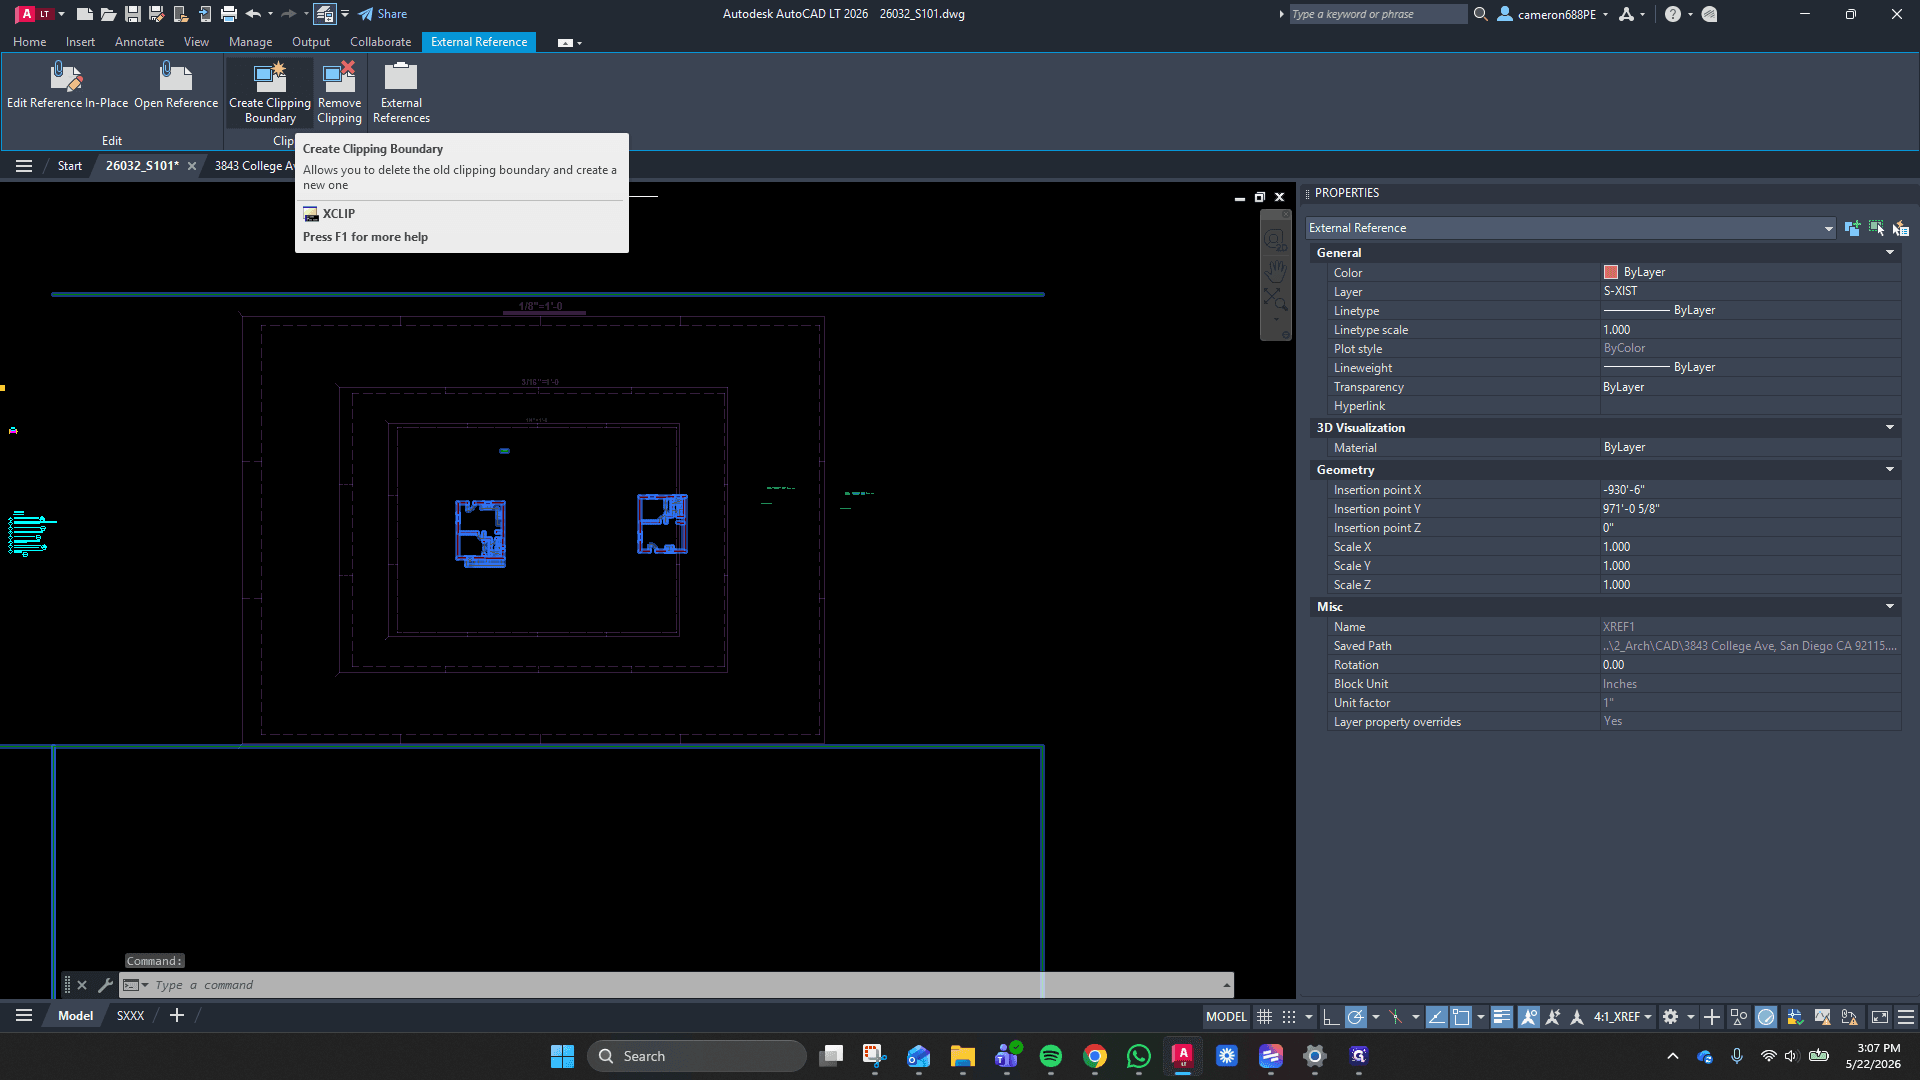
Task: Open the Insert ribbon tab
Action: (x=80, y=42)
